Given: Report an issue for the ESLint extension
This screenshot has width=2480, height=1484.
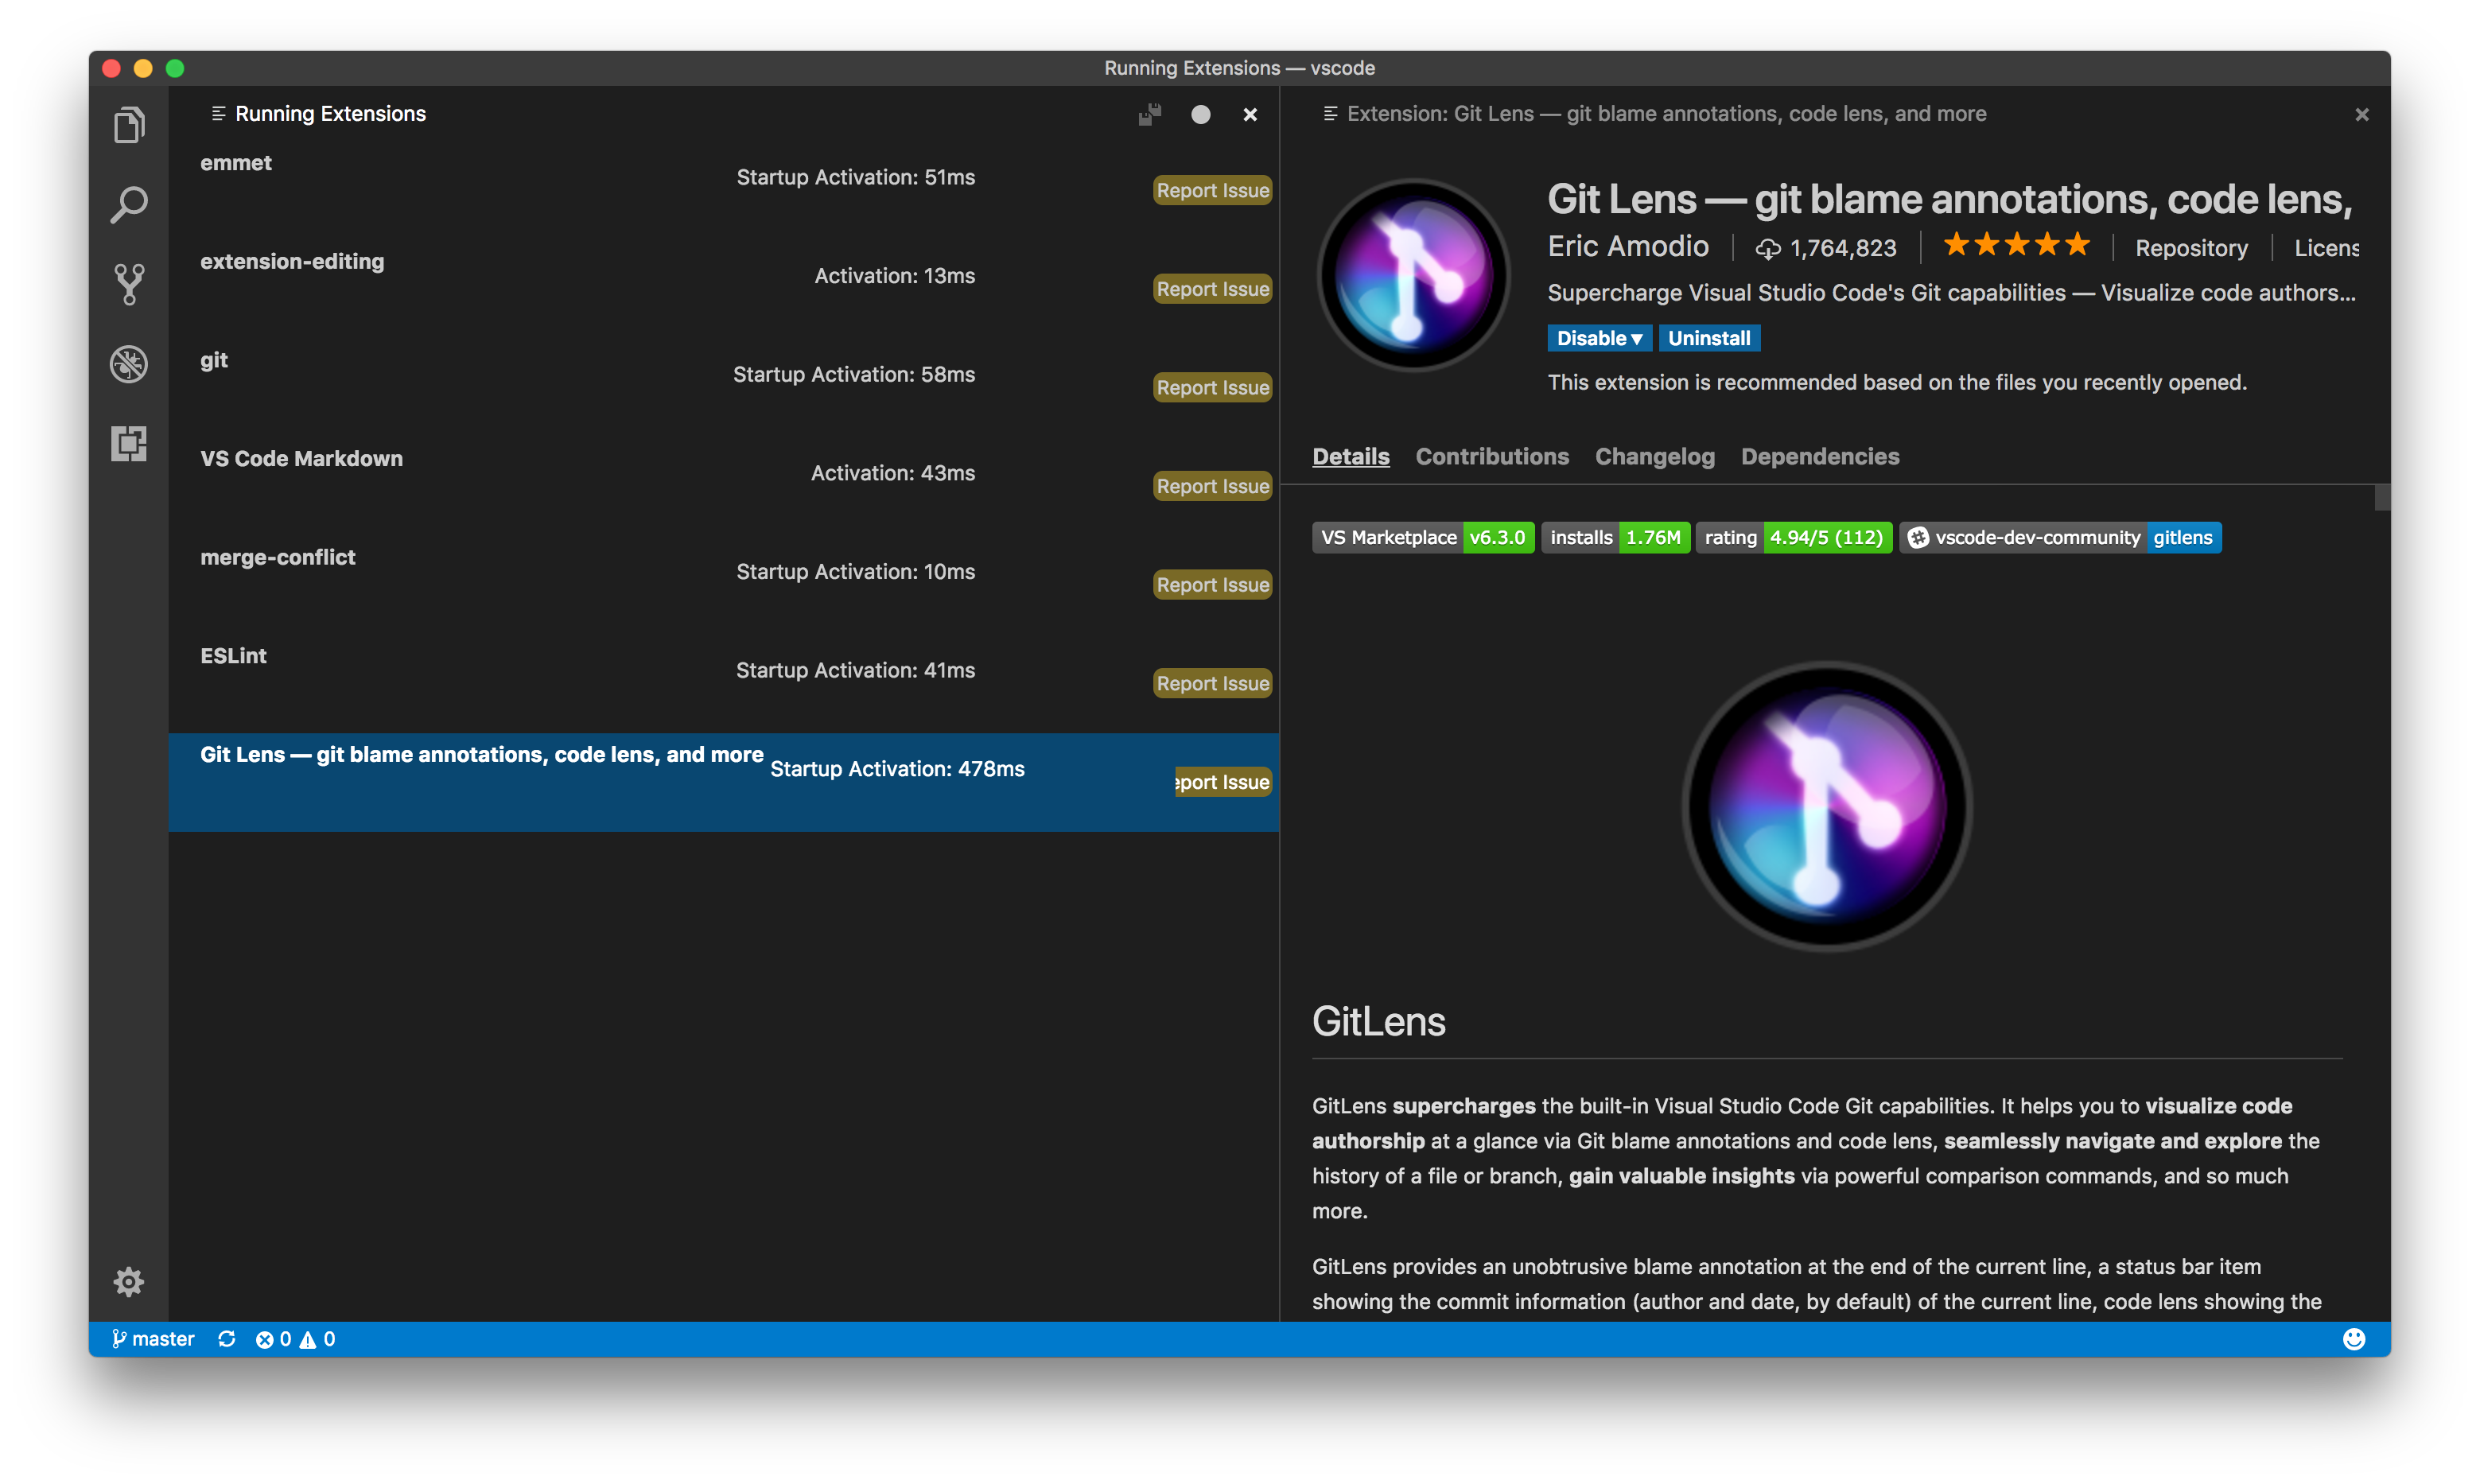Looking at the screenshot, I should [1212, 683].
